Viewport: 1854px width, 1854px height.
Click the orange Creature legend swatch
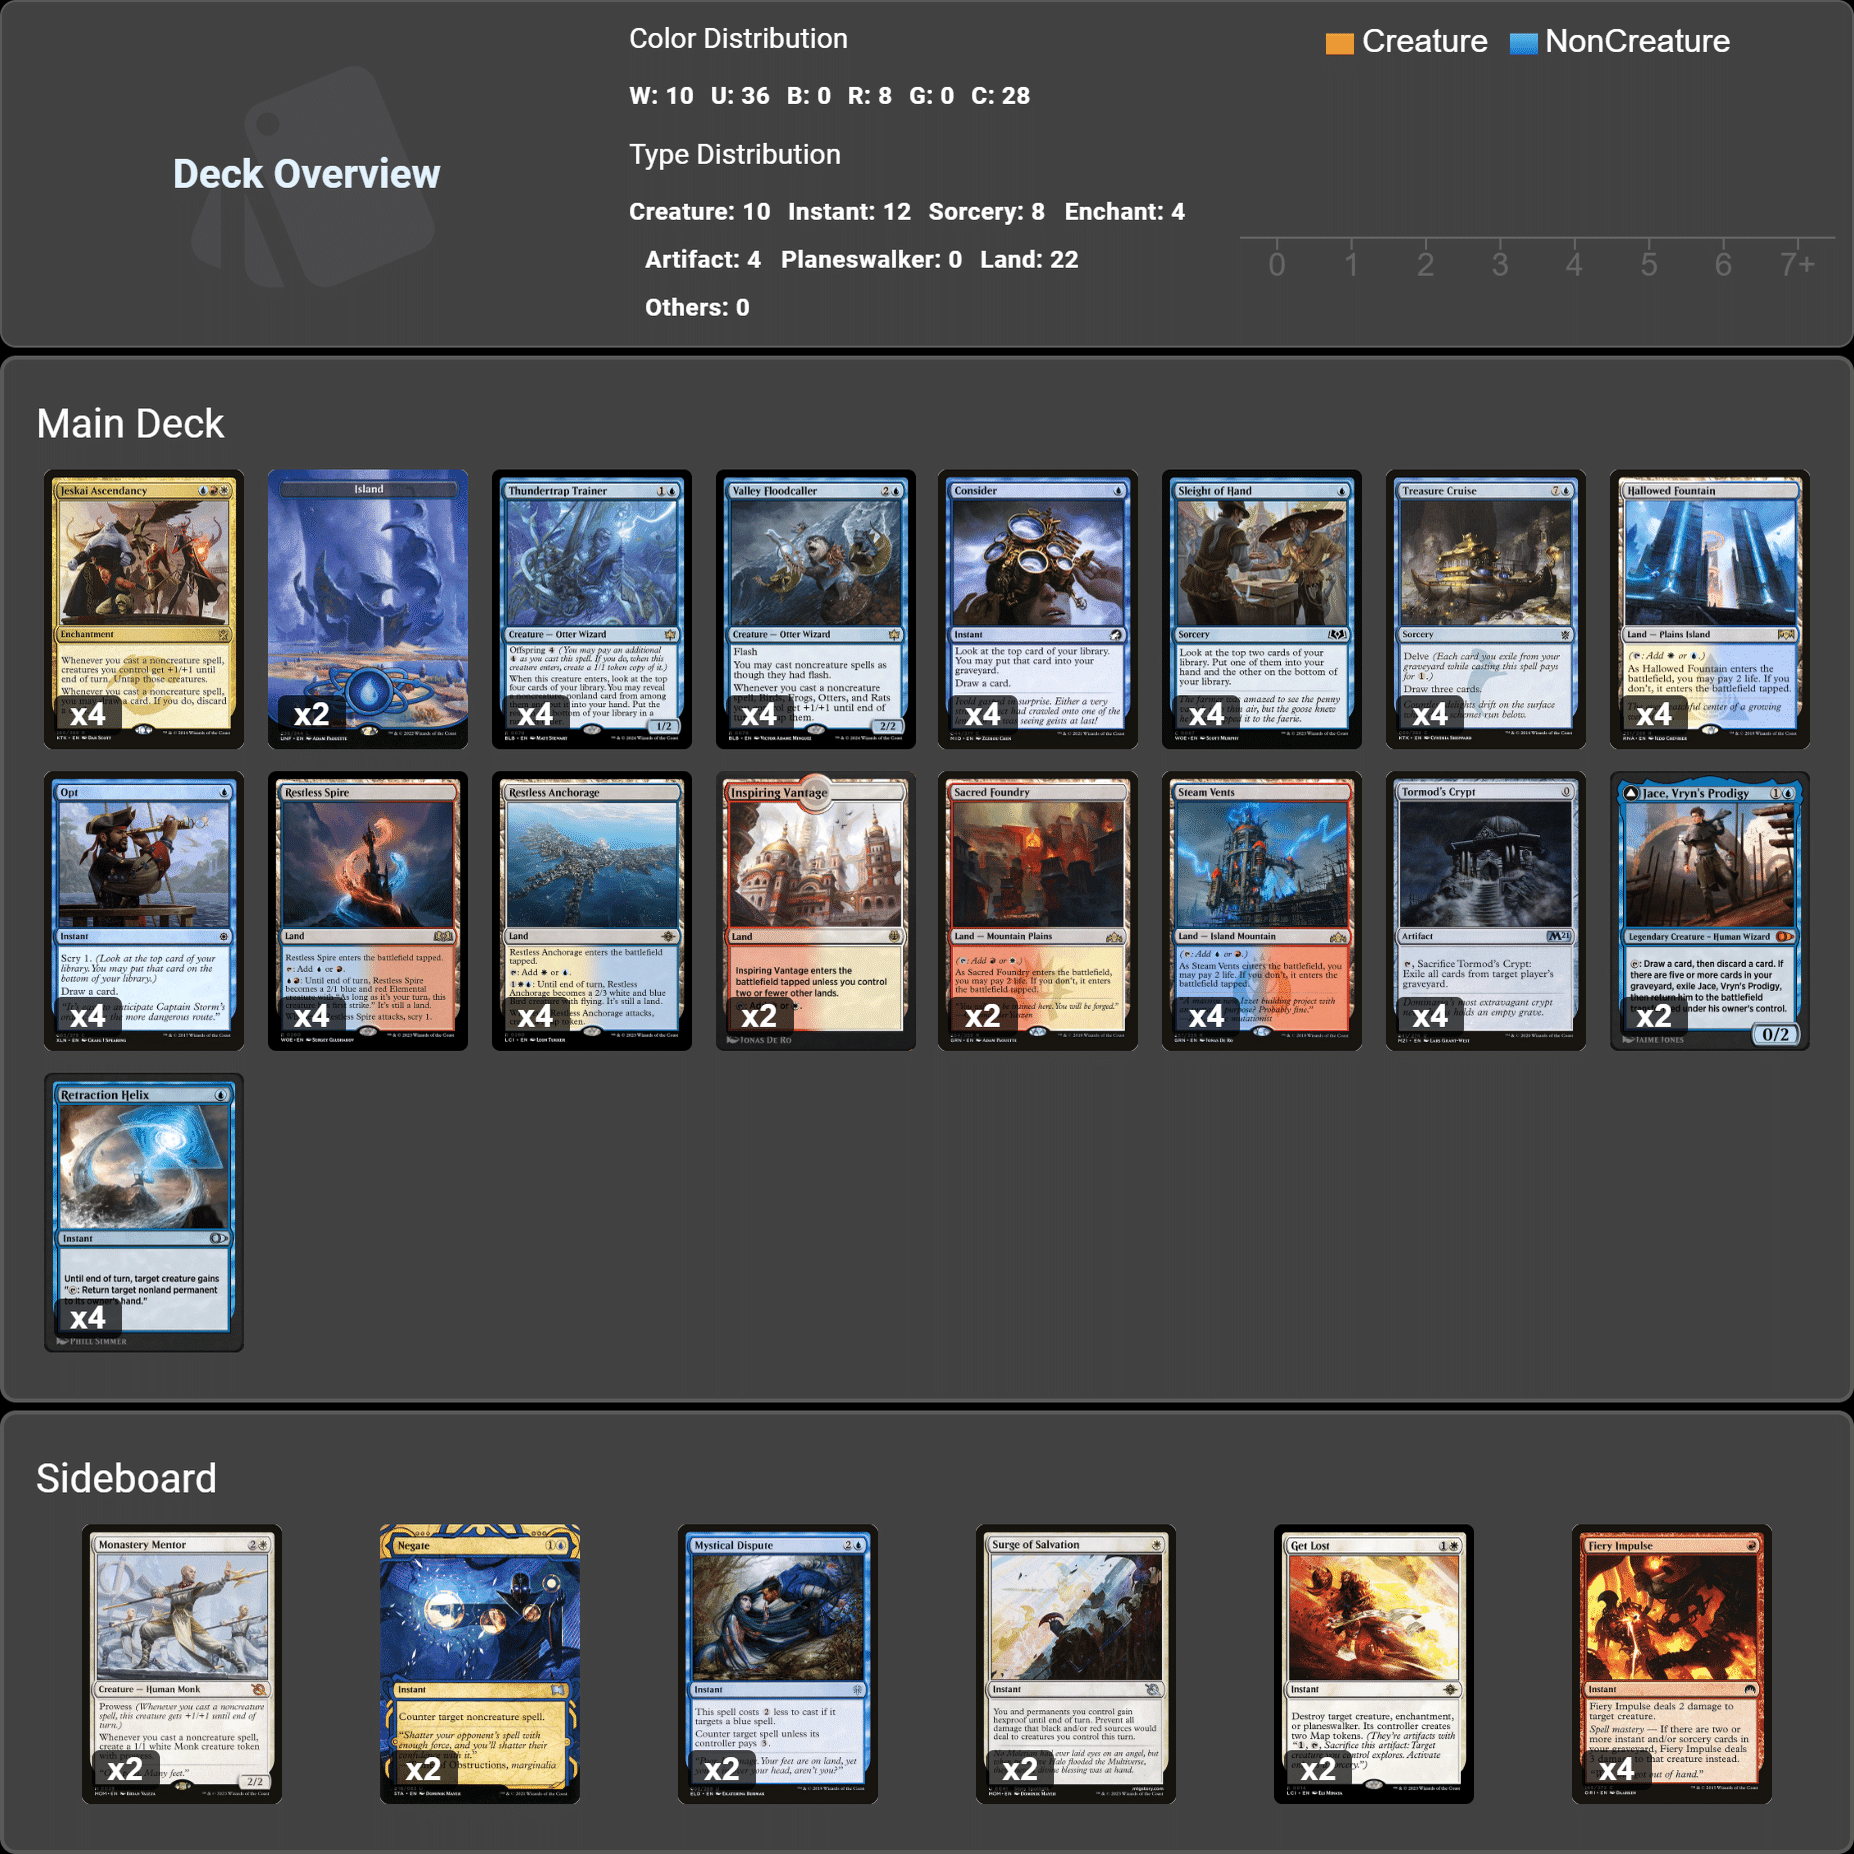point(1339,43)
